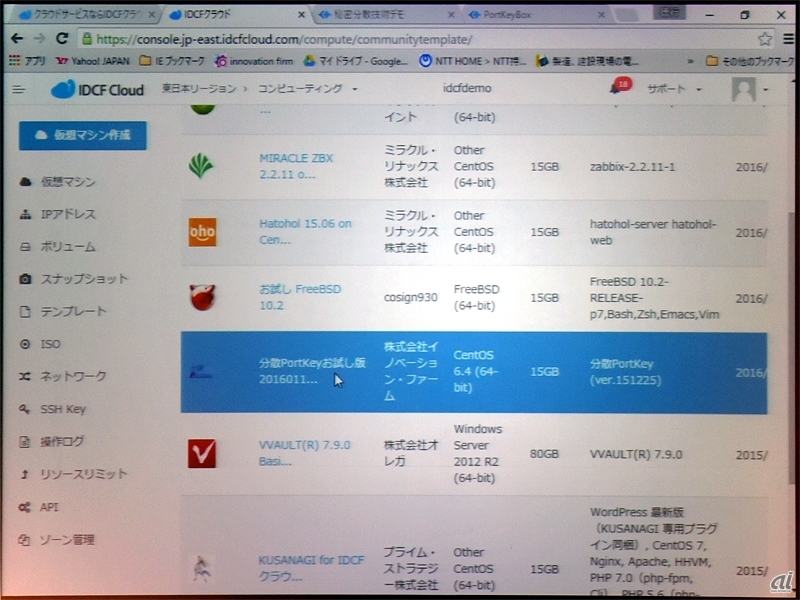Open Hatohol 15.06 on Cen... template link

pyautogui.click(x=305, y=232)
